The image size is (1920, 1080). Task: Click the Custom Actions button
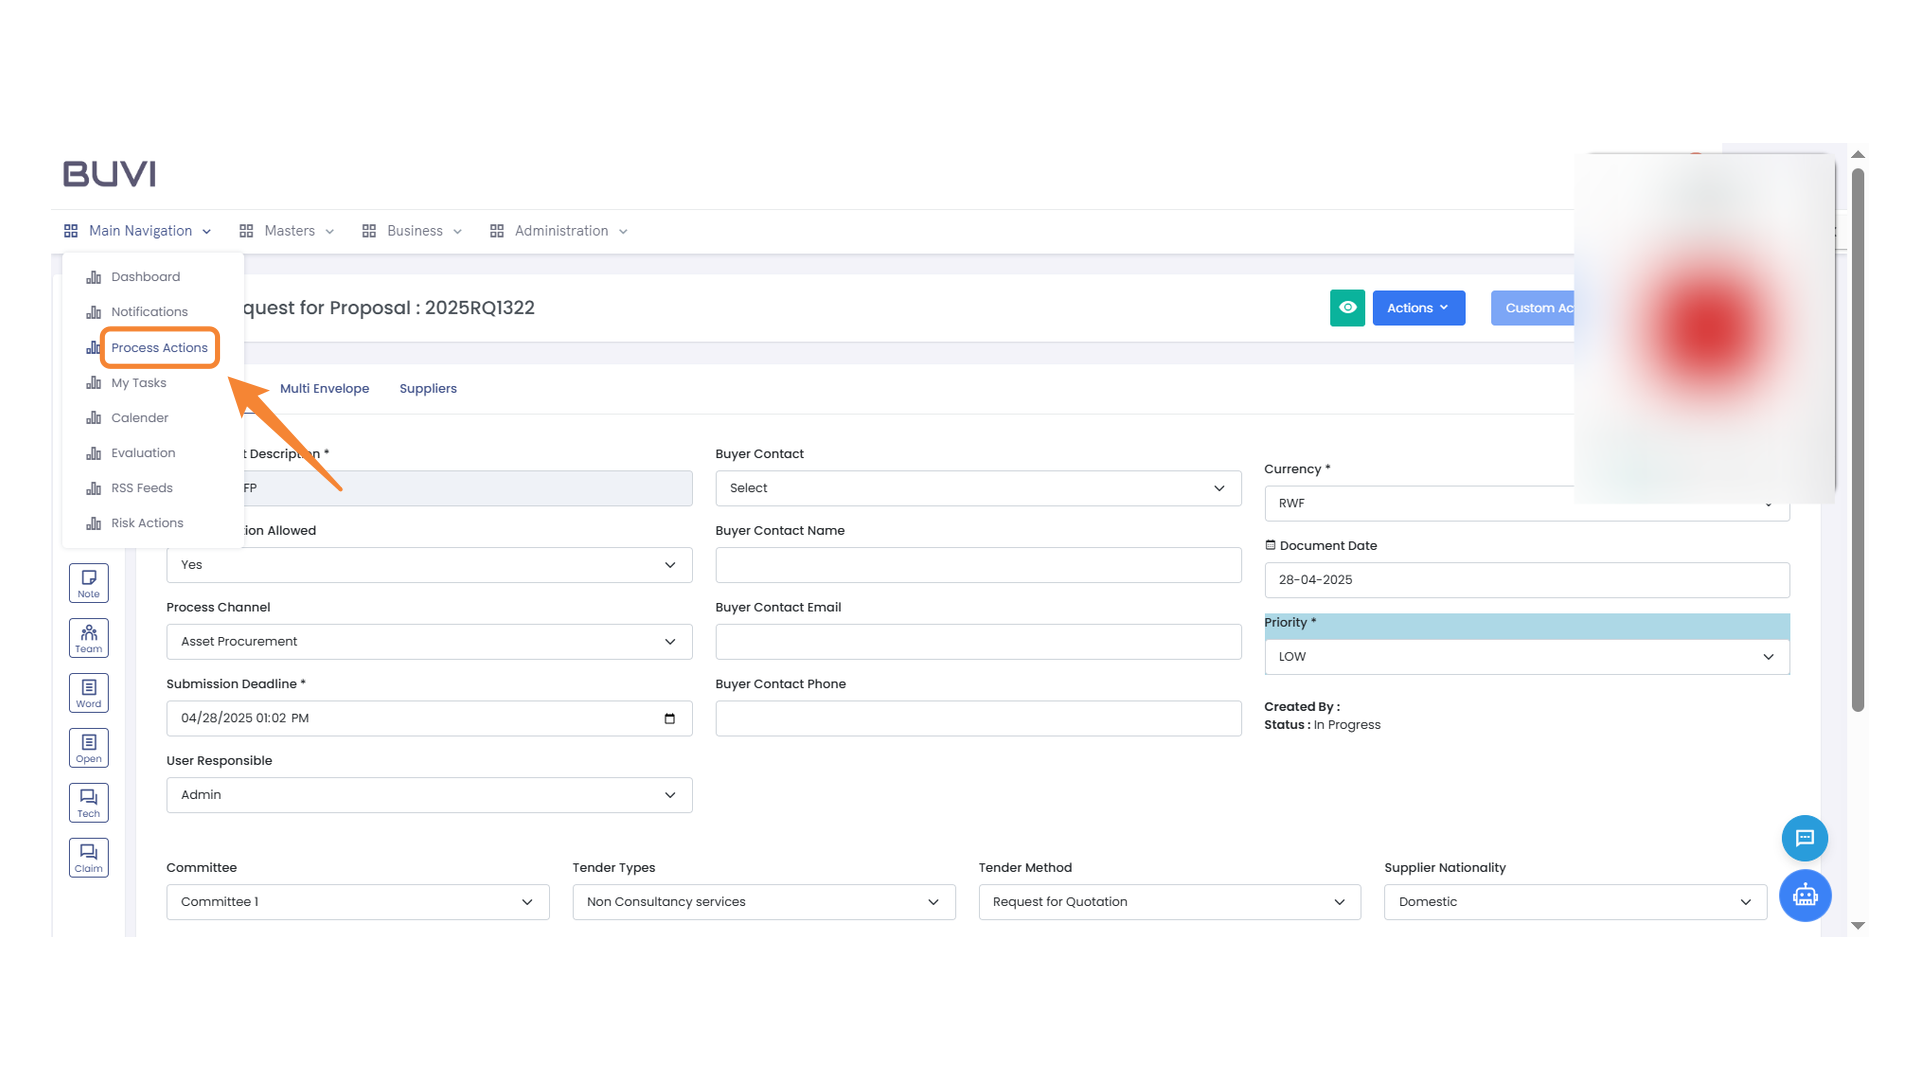1545,307
